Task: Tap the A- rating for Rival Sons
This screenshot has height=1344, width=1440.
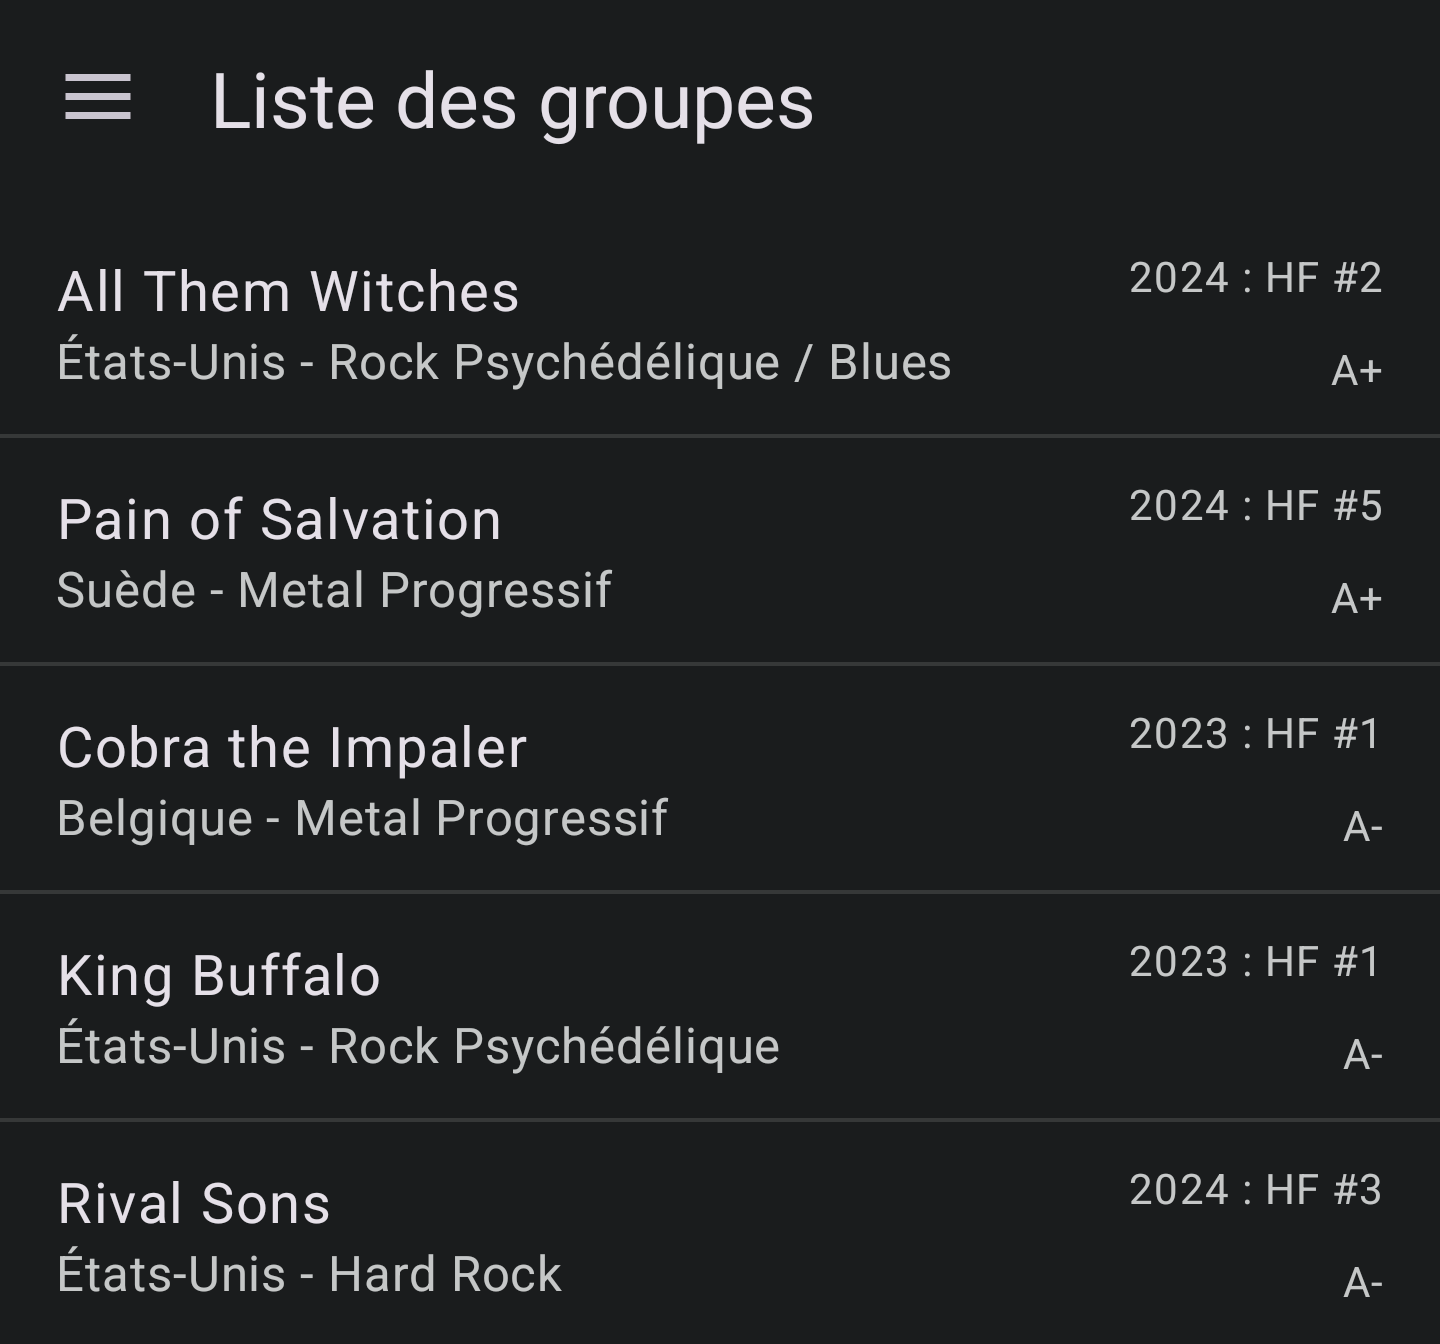Action: pyautogui.click(x=1362, y=1283)
